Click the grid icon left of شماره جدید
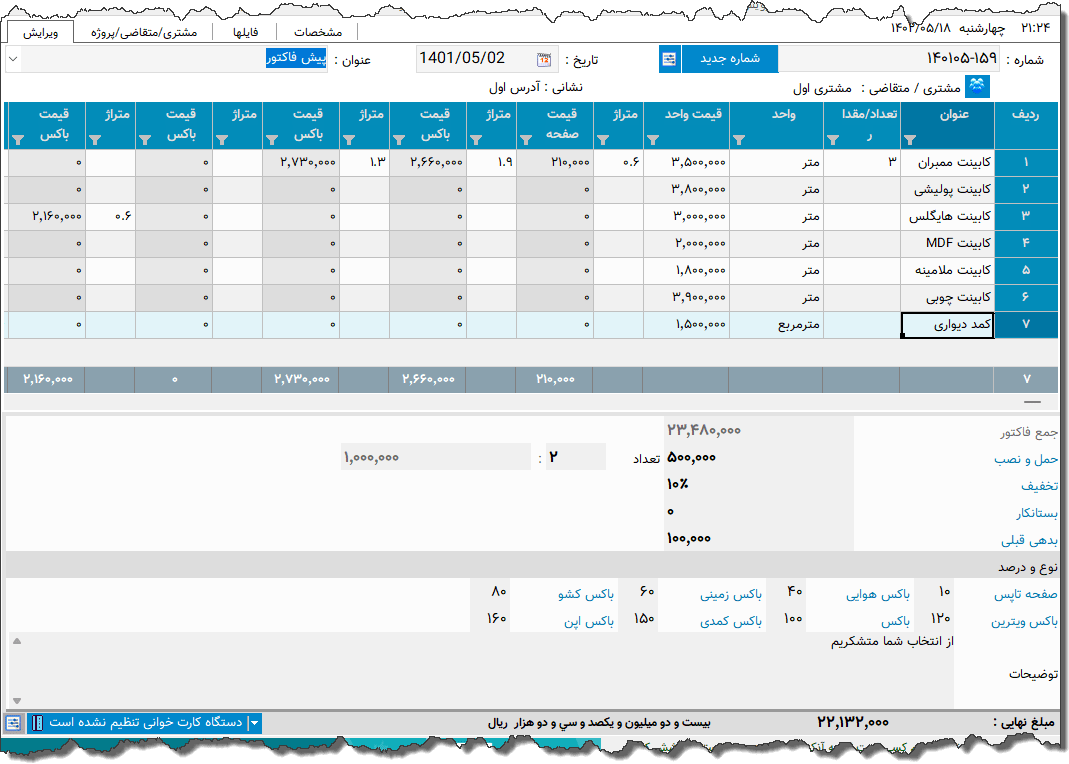 [x=668, y=59]
